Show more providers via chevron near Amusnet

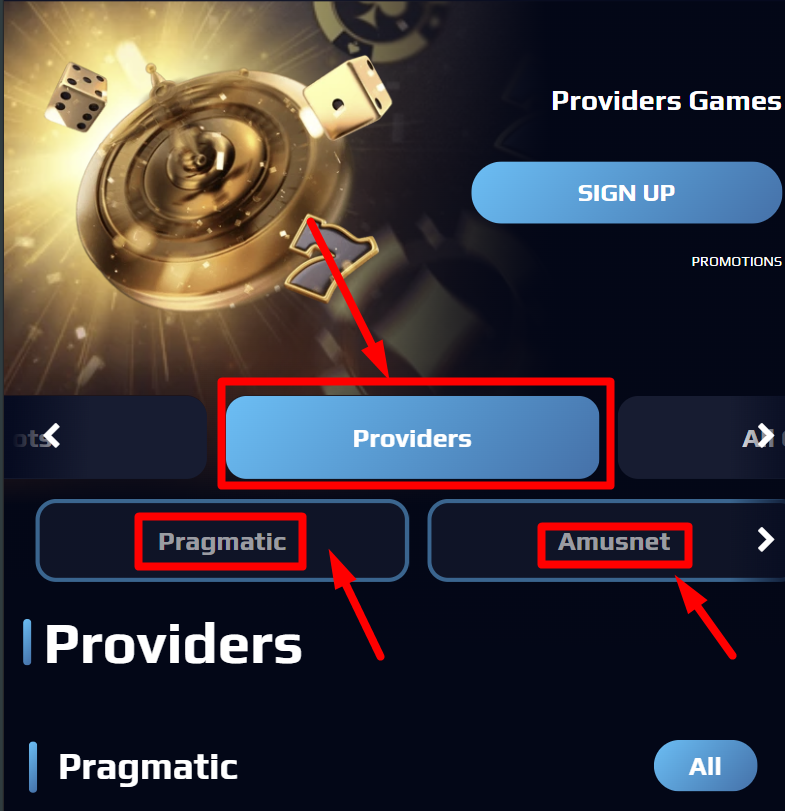(766, 540)
